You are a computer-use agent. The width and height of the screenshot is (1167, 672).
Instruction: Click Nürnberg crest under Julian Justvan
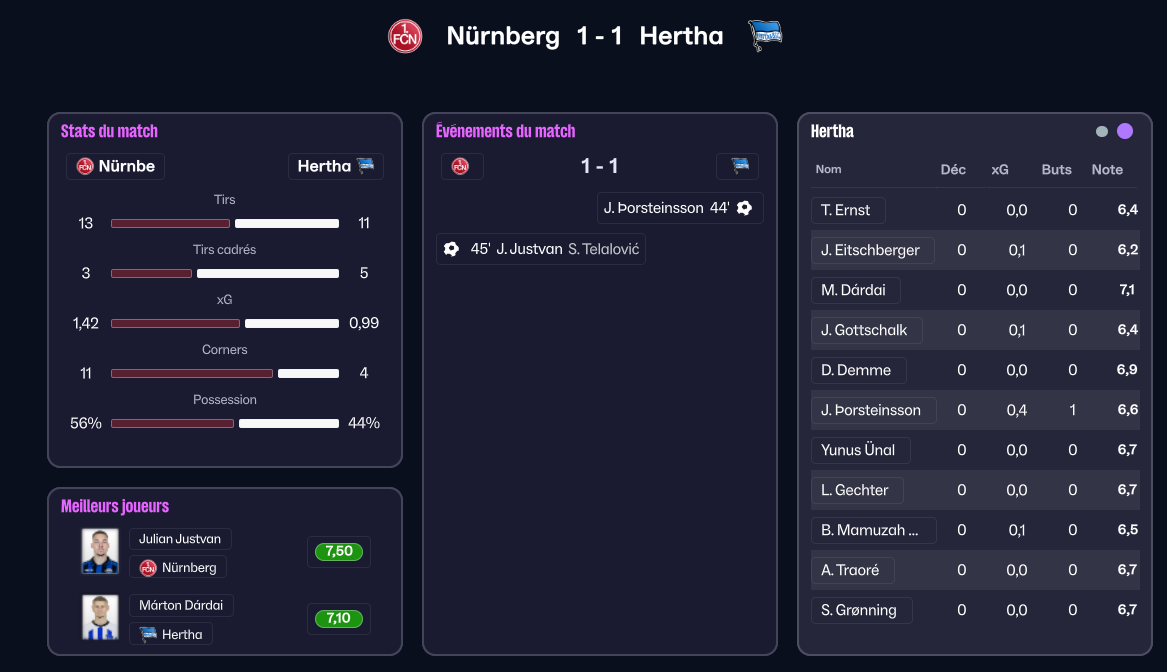pyautogui.click(x=148, y=568)
